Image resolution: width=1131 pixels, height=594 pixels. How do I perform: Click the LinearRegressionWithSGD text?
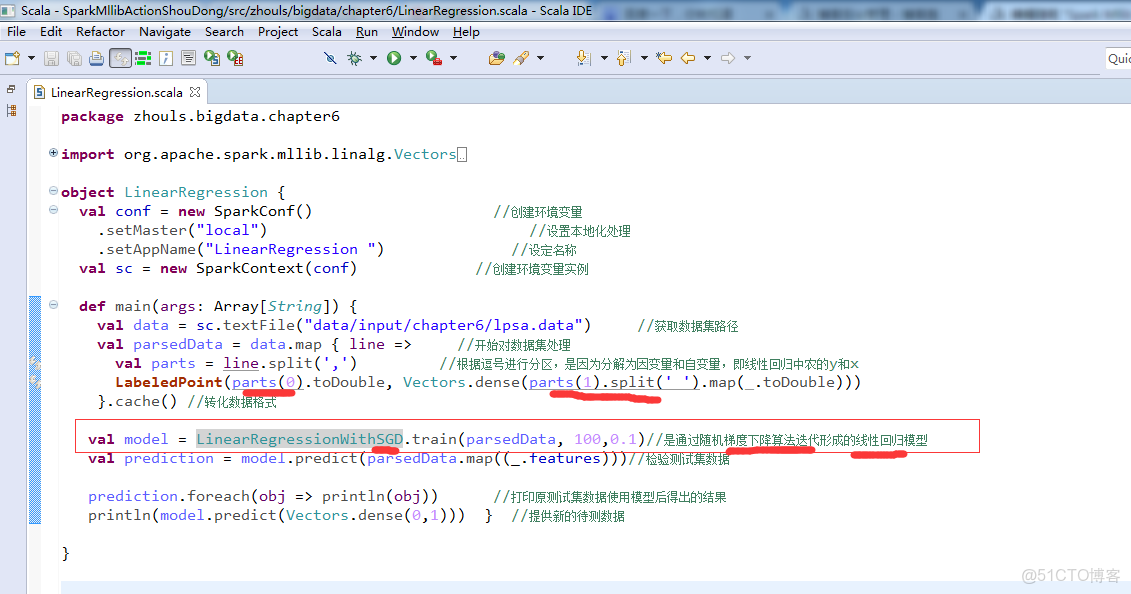pyautogui.click(x=299, y=439)
